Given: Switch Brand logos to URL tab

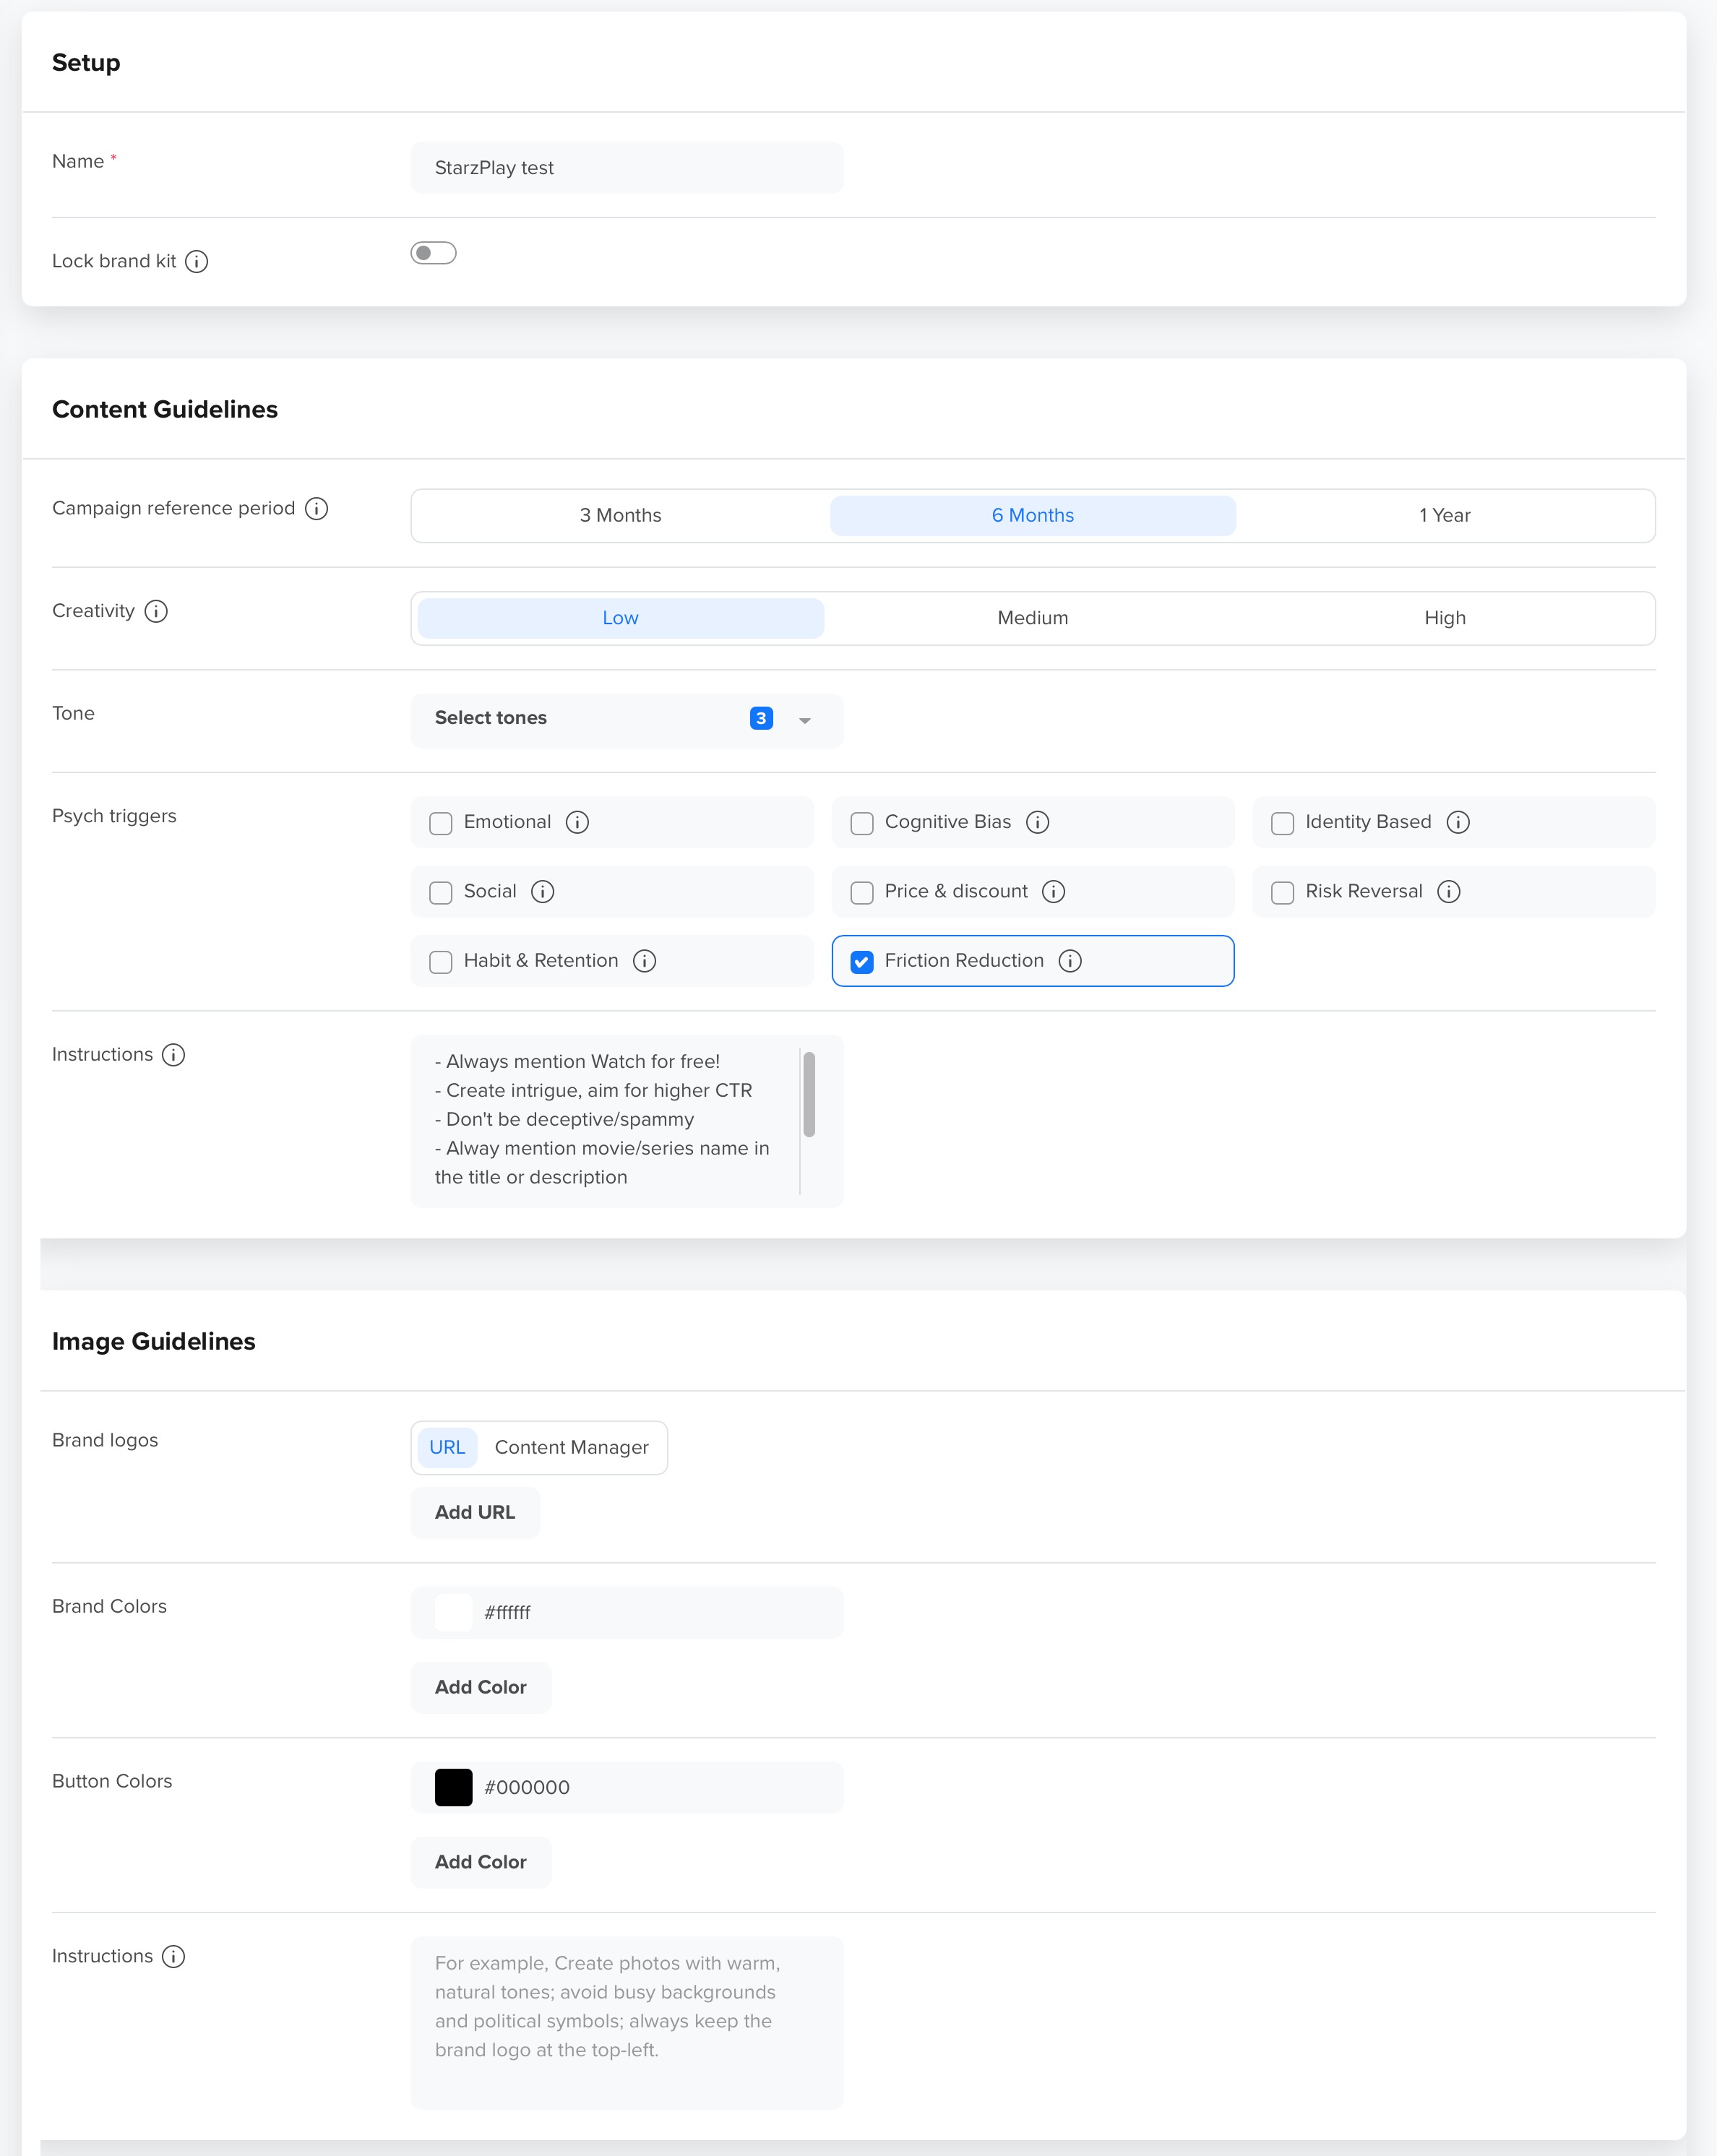Looking at the screenshot, I should [447, 1447].
